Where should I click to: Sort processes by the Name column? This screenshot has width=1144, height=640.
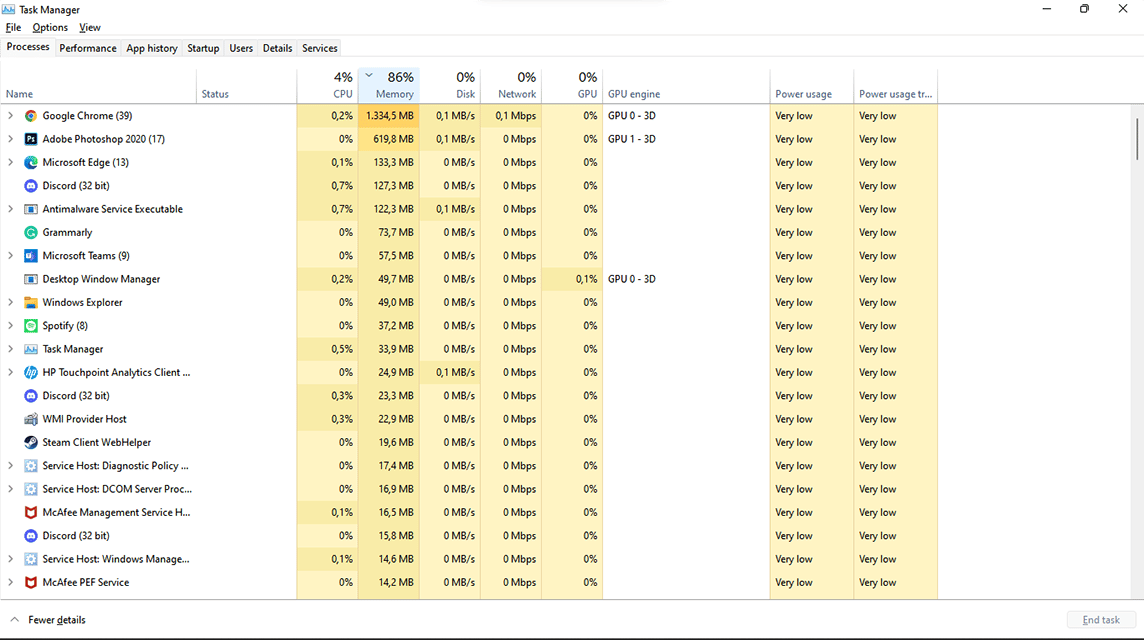coord(98,87)
